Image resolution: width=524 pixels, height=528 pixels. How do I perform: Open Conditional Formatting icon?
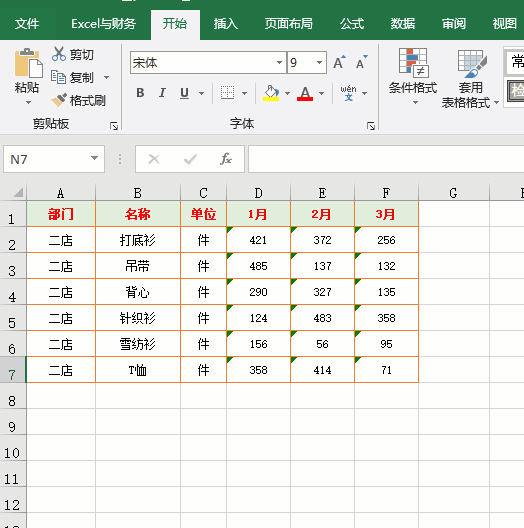click(414, 62)
